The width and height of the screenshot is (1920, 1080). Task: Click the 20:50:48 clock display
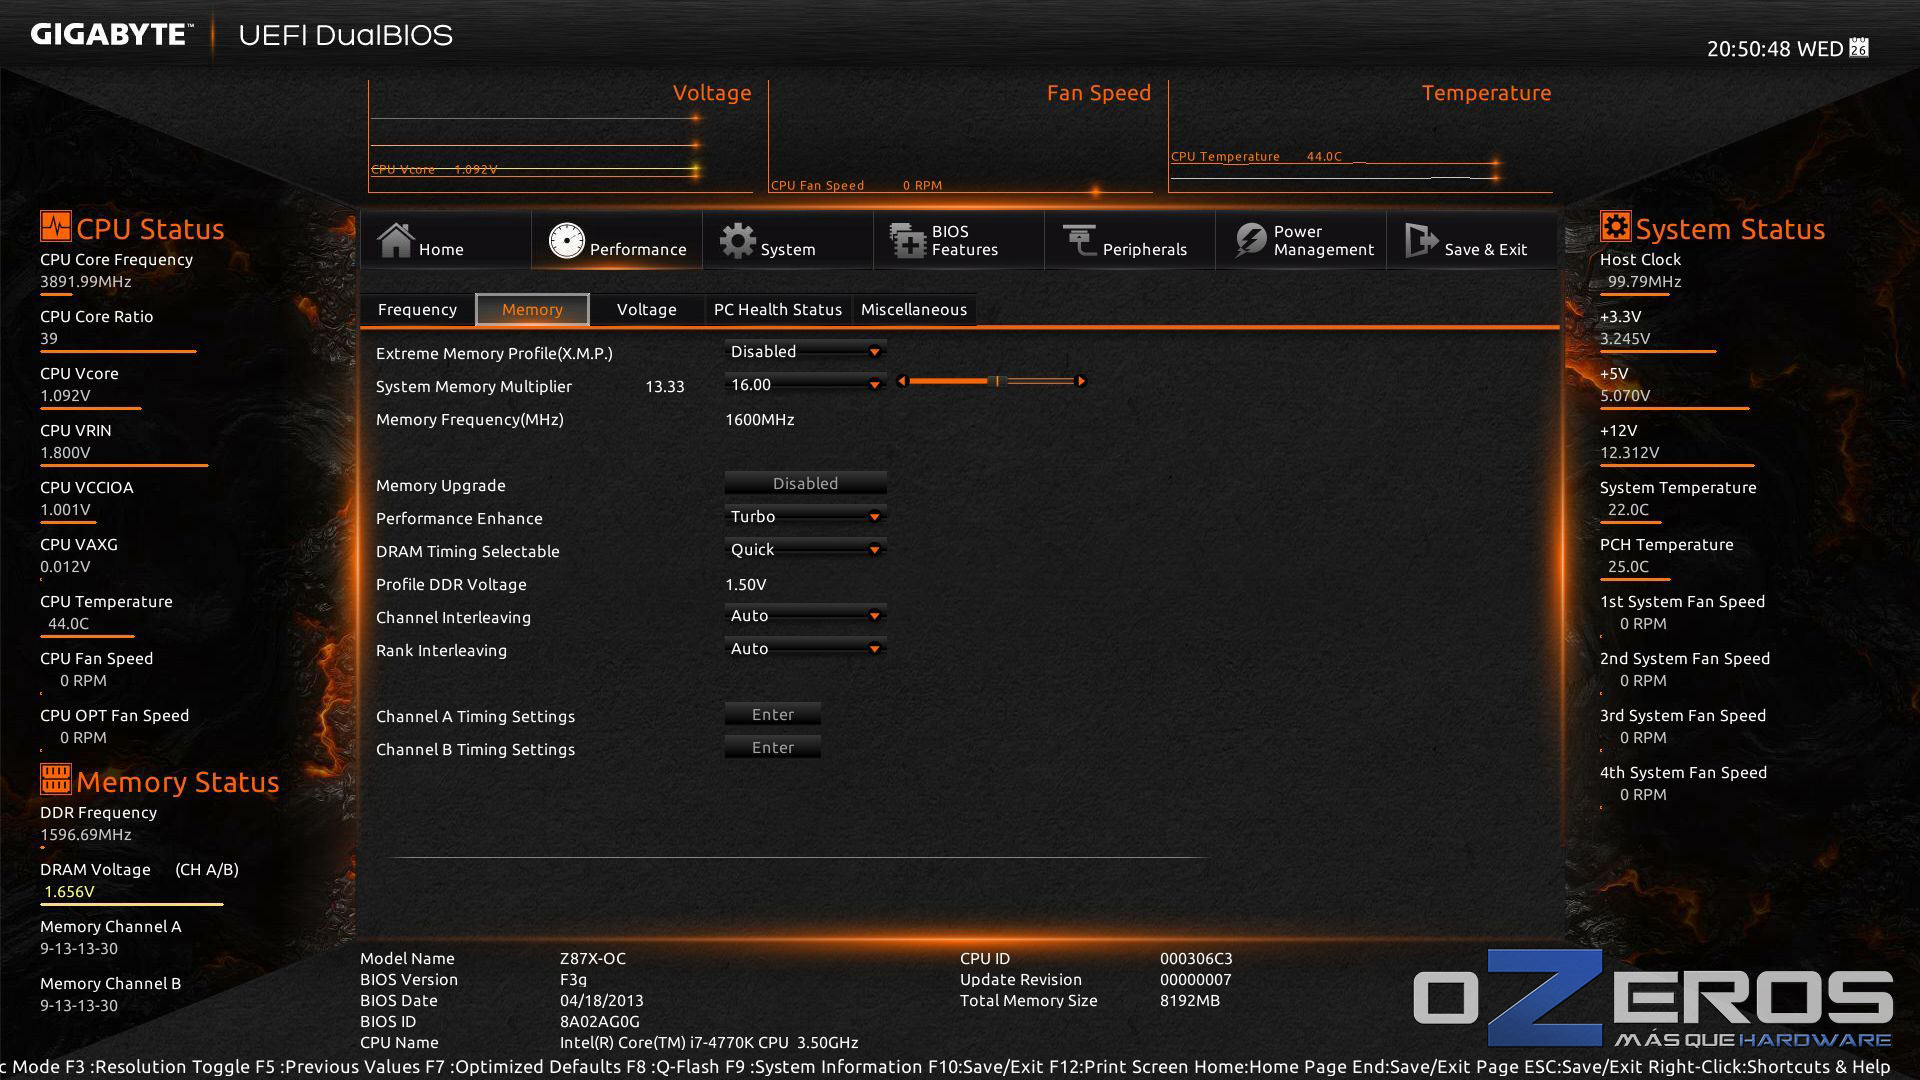(x=1748, y=49)
